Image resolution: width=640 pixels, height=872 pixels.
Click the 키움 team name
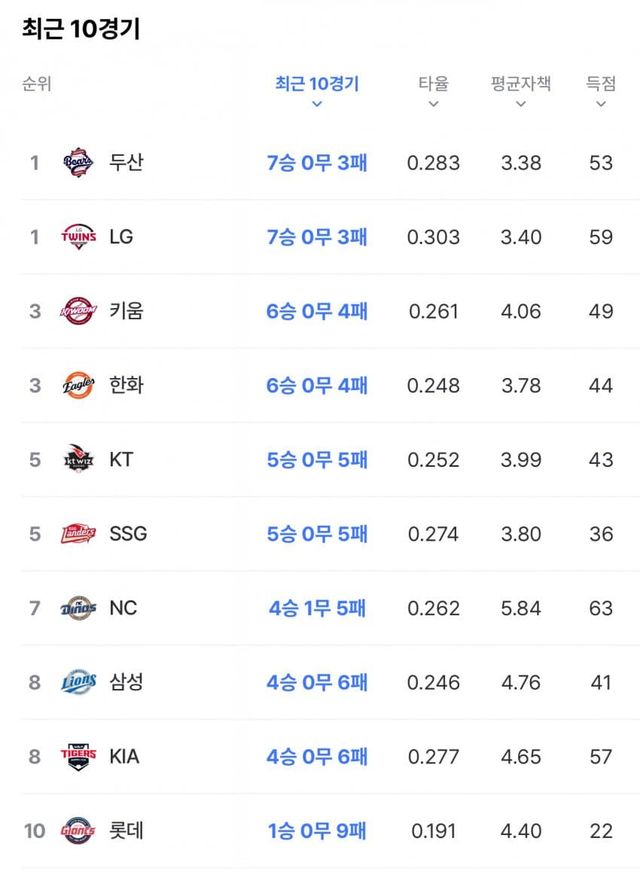(x=126, y=311)
